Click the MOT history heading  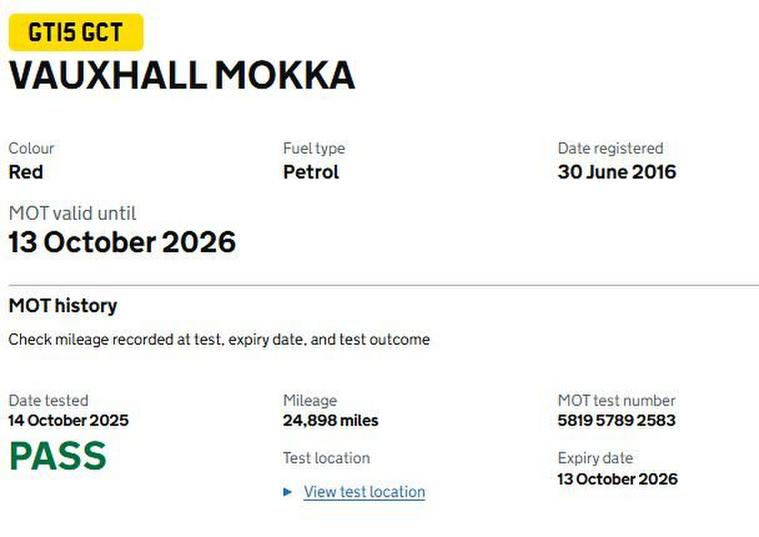pos(63,306)
